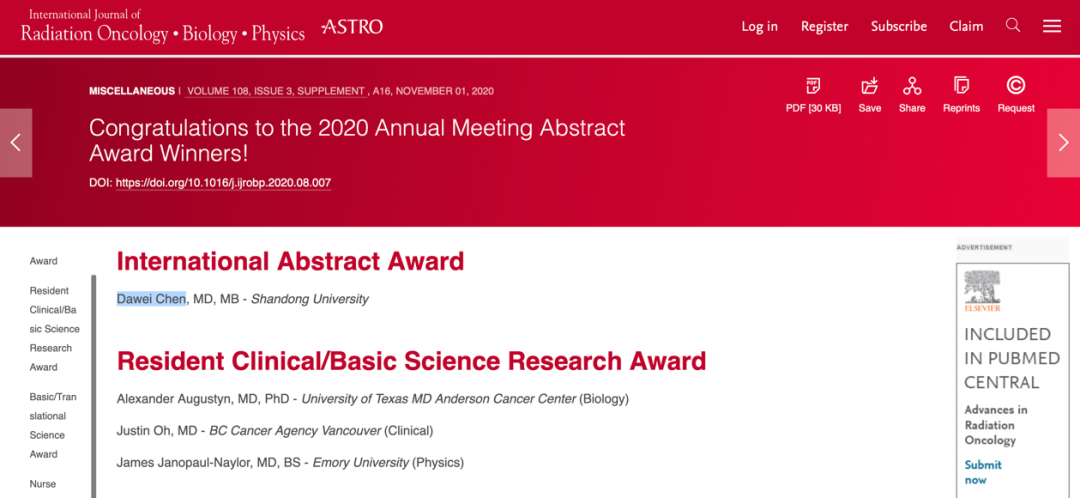Open the search magnifier icon
Image resolution: width=1080 pixels, height=498 pixels.
pos(1013,26)
